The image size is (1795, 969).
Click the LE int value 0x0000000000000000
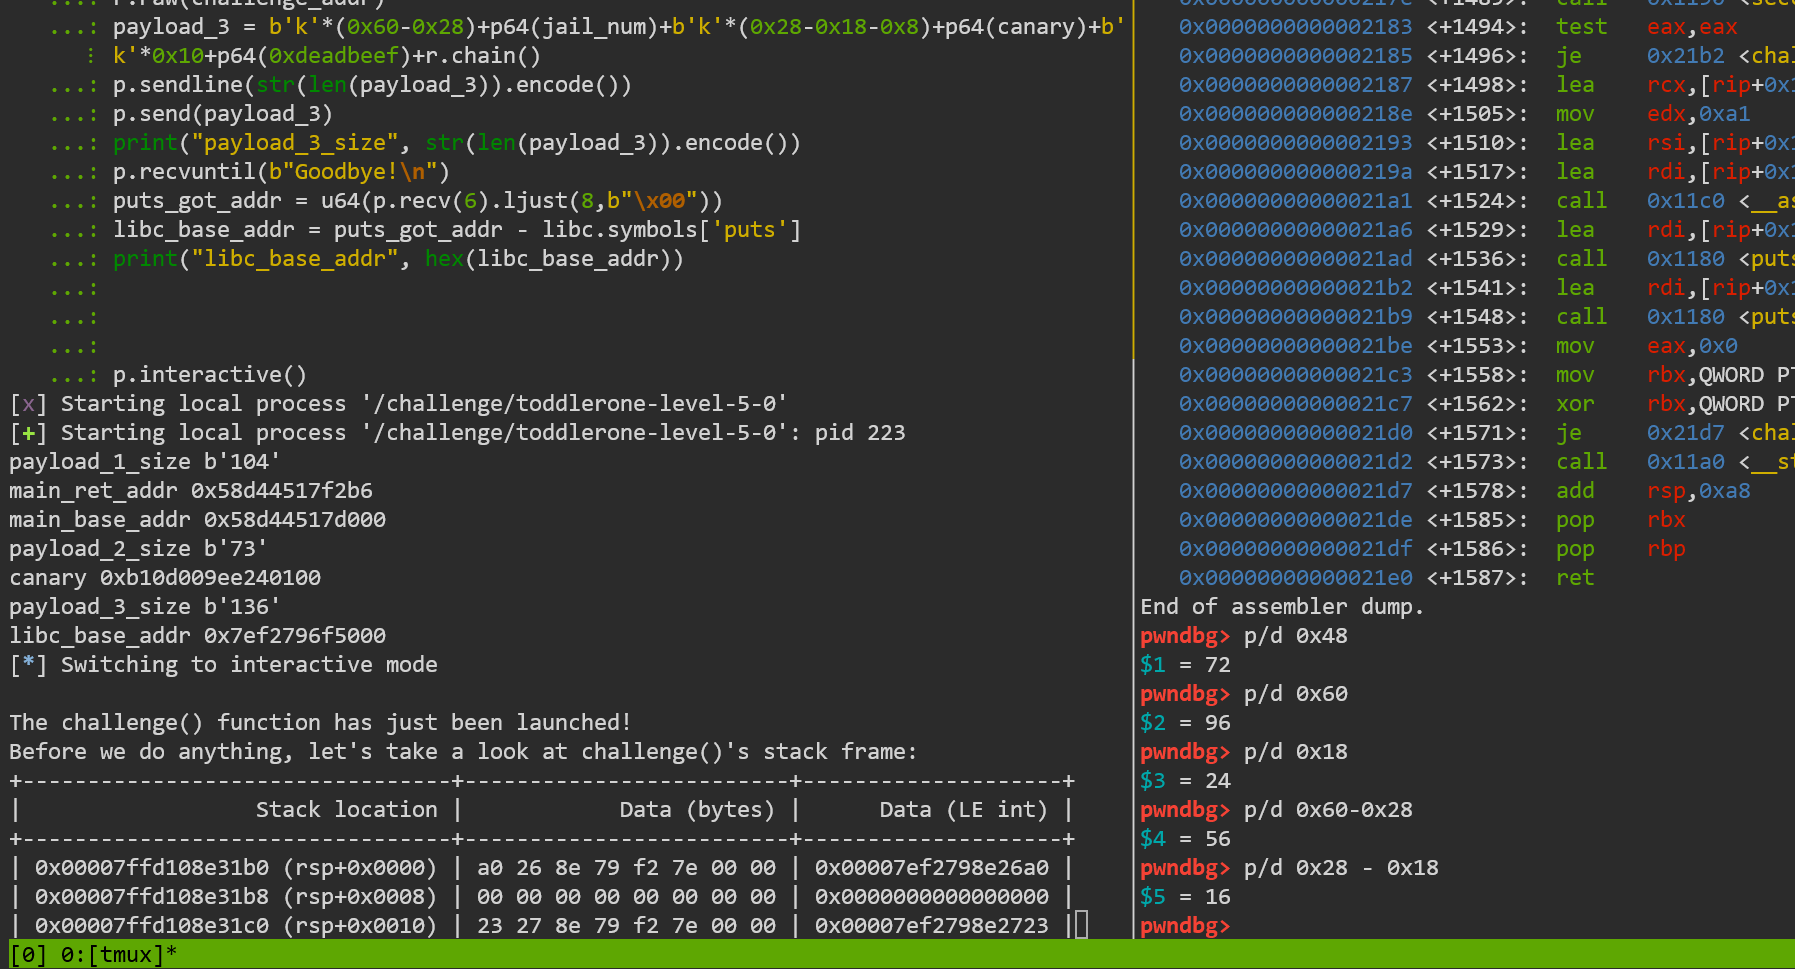coord(932,897)
